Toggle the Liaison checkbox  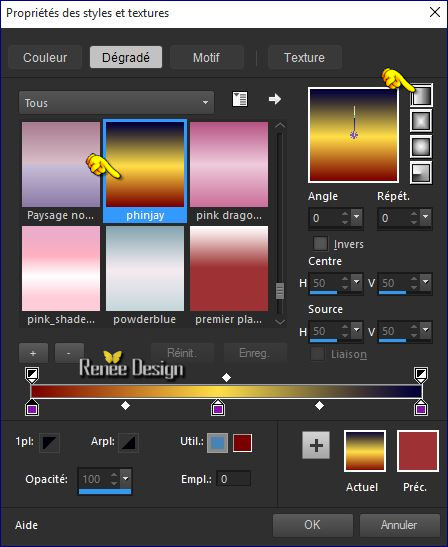coord(318,354)
